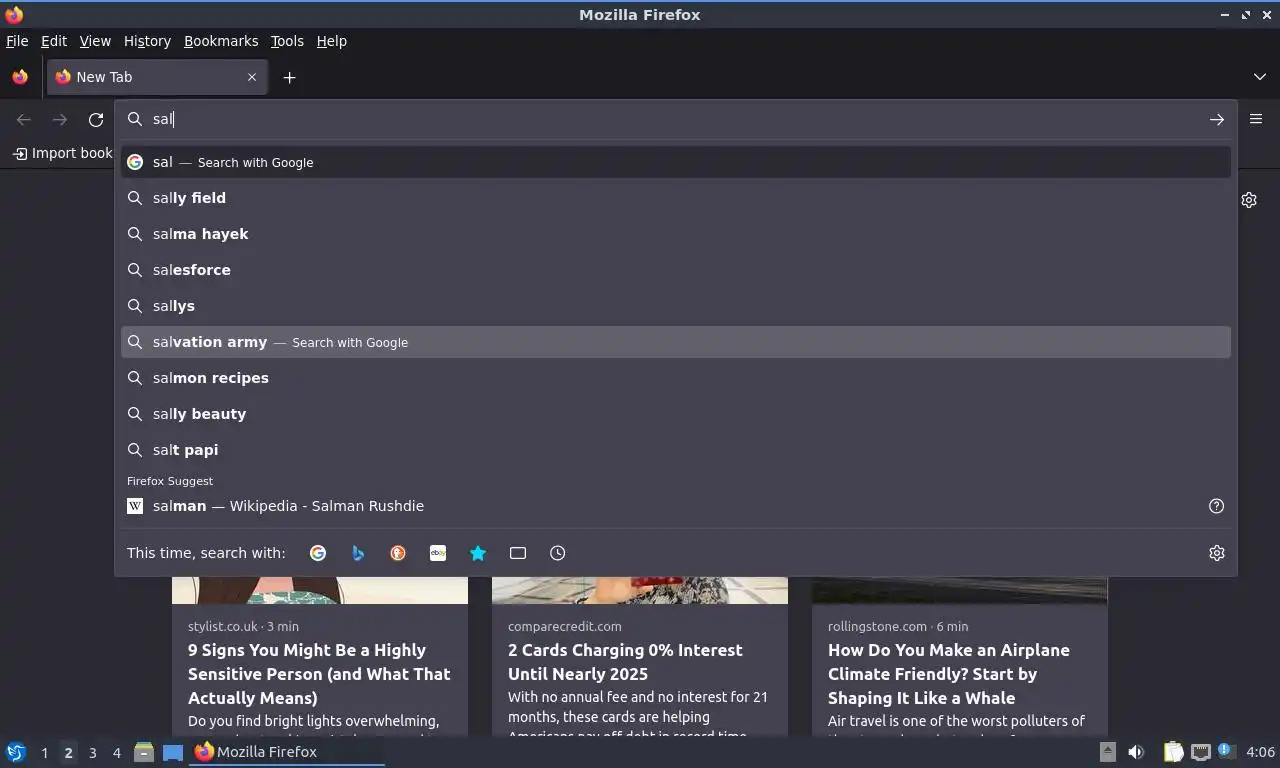This screenshot has width=1280, height=768.
Task: Choose 'sal — Search with Google' suggestion
Action: tap(676, 162)
